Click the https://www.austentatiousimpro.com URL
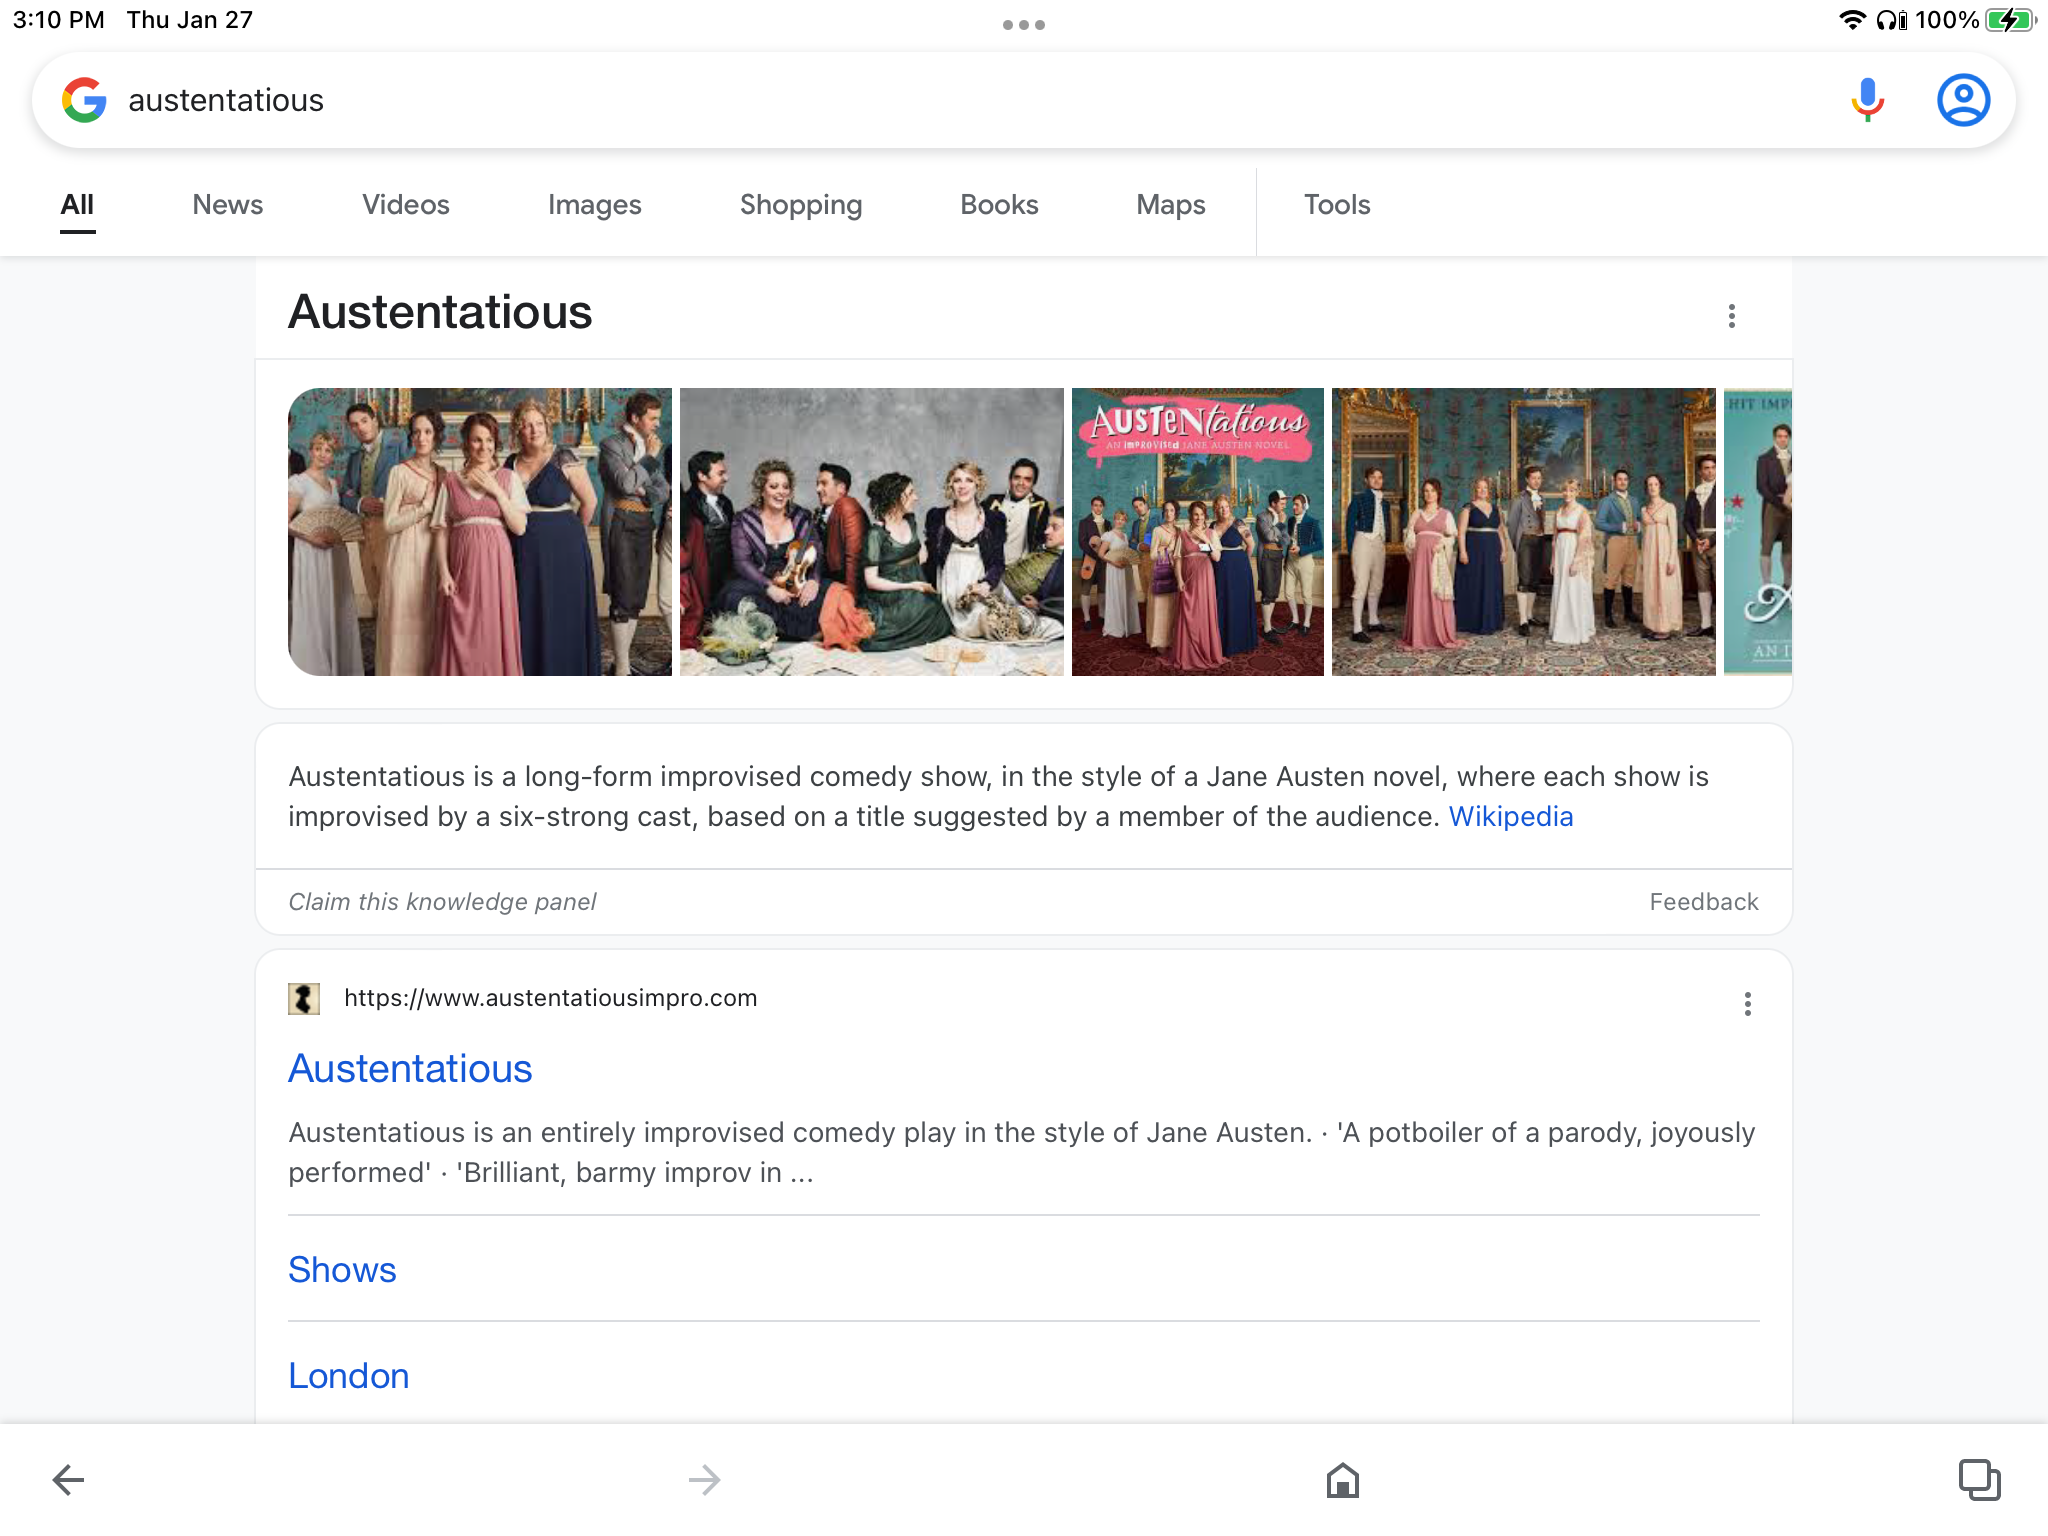 pyautogui.click(x=550, y=998)
